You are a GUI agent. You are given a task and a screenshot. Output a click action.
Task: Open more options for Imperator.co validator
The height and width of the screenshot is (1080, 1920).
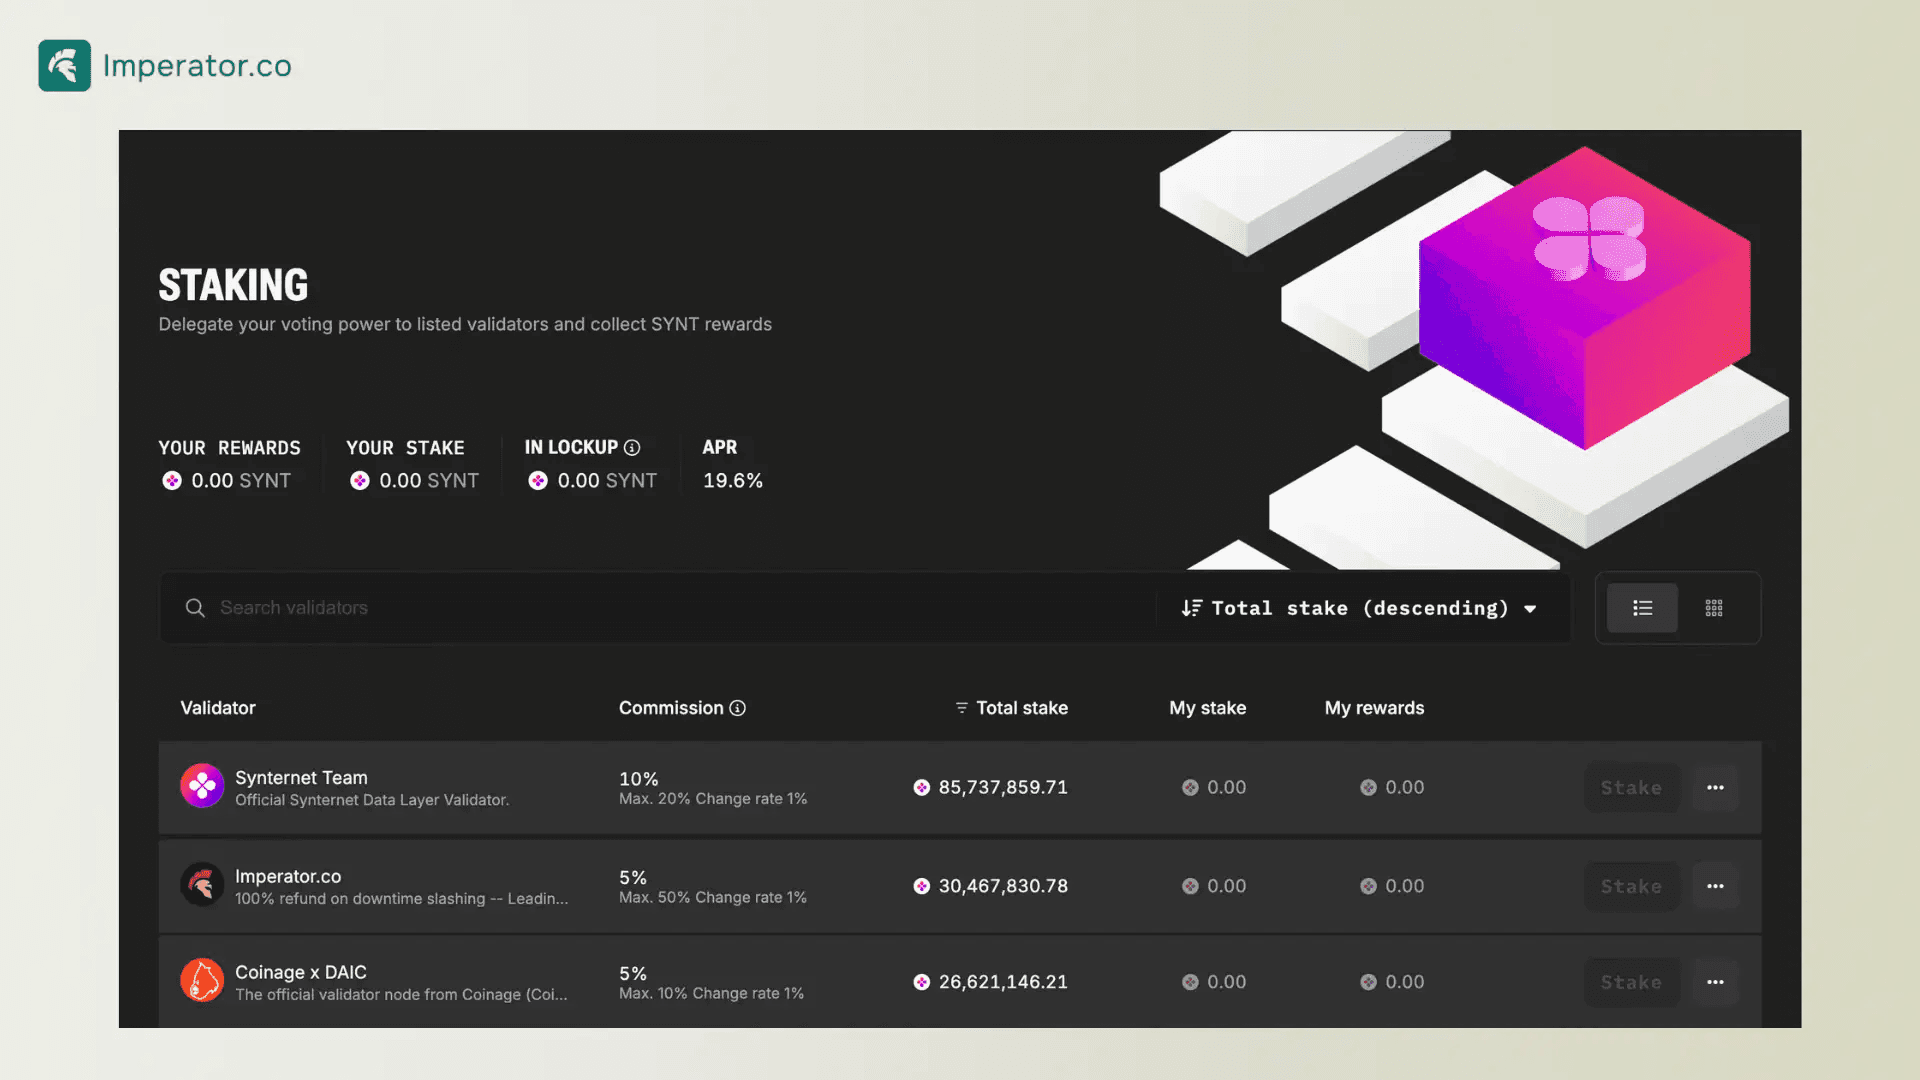1715,886
